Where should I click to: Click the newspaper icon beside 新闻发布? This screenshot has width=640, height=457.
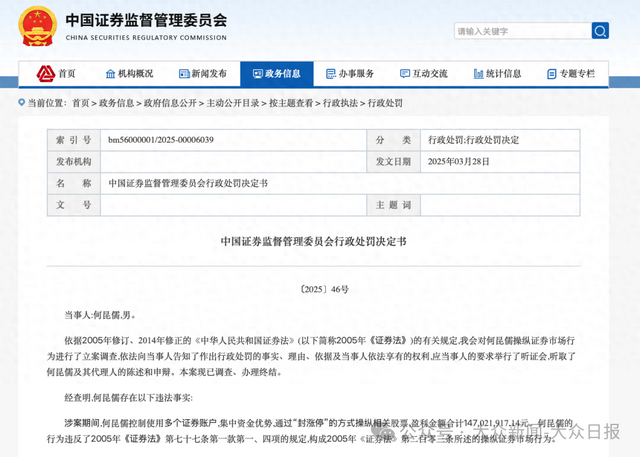click(x=184, y=74)
